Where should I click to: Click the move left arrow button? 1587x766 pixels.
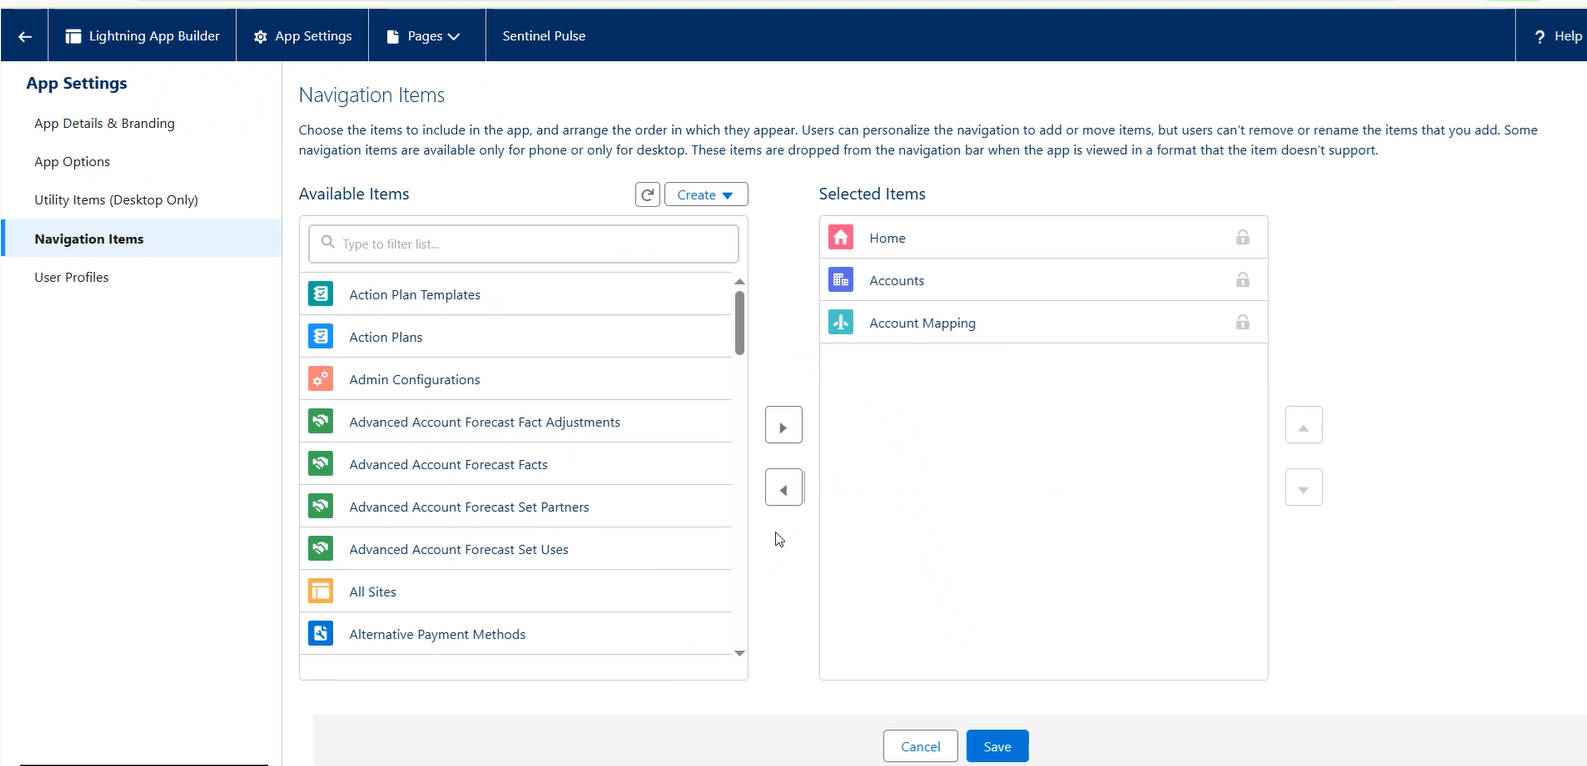783,488
